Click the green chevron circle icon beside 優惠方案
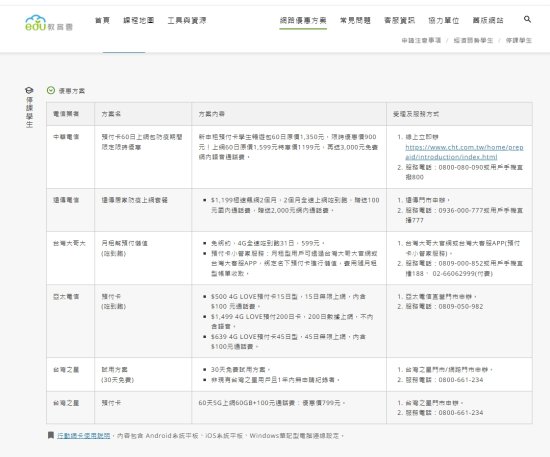This screenshot has height=457, width=550. (x=51, y=90)
